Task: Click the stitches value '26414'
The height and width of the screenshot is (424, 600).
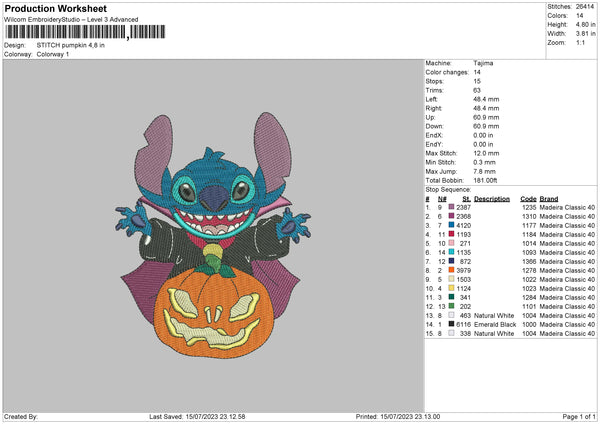Action: 585,7
